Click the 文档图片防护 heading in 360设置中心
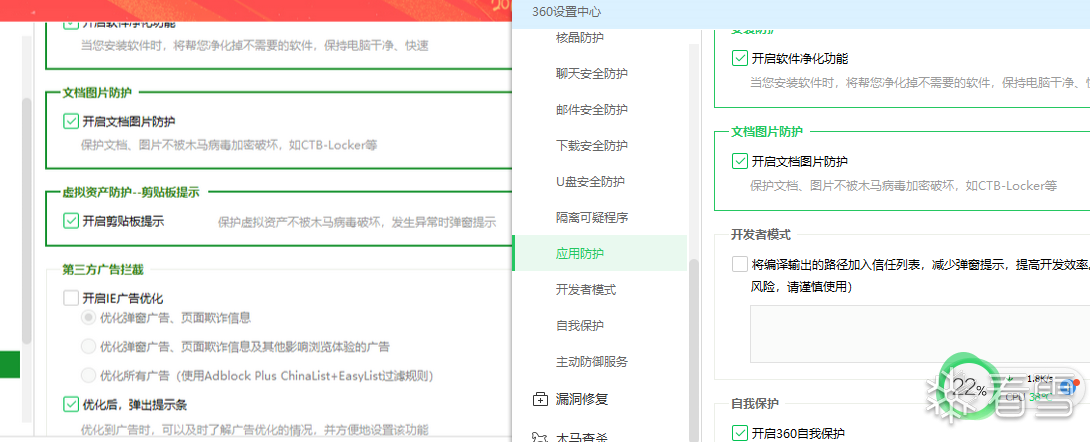The image size is (1090, 442). point(767,131)
